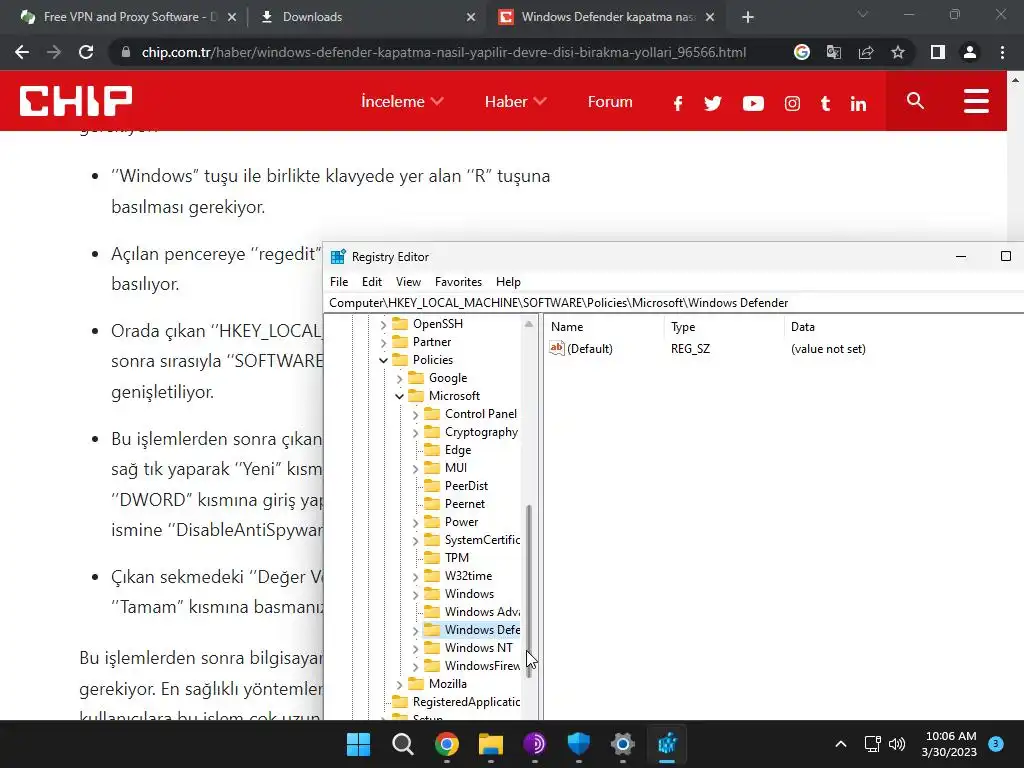Open a new Chrome tab

748,17
